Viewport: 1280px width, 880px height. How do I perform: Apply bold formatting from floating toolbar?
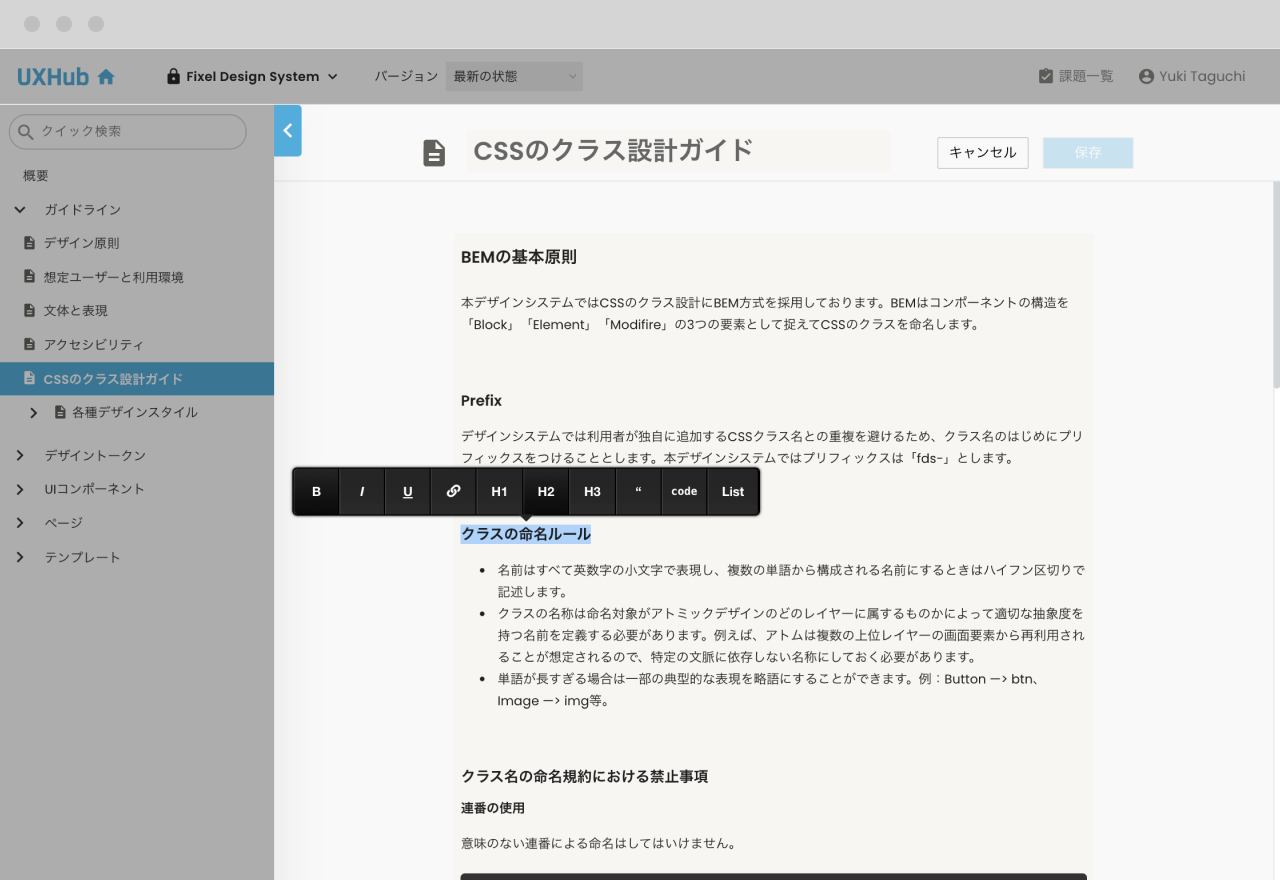[316, 491]
